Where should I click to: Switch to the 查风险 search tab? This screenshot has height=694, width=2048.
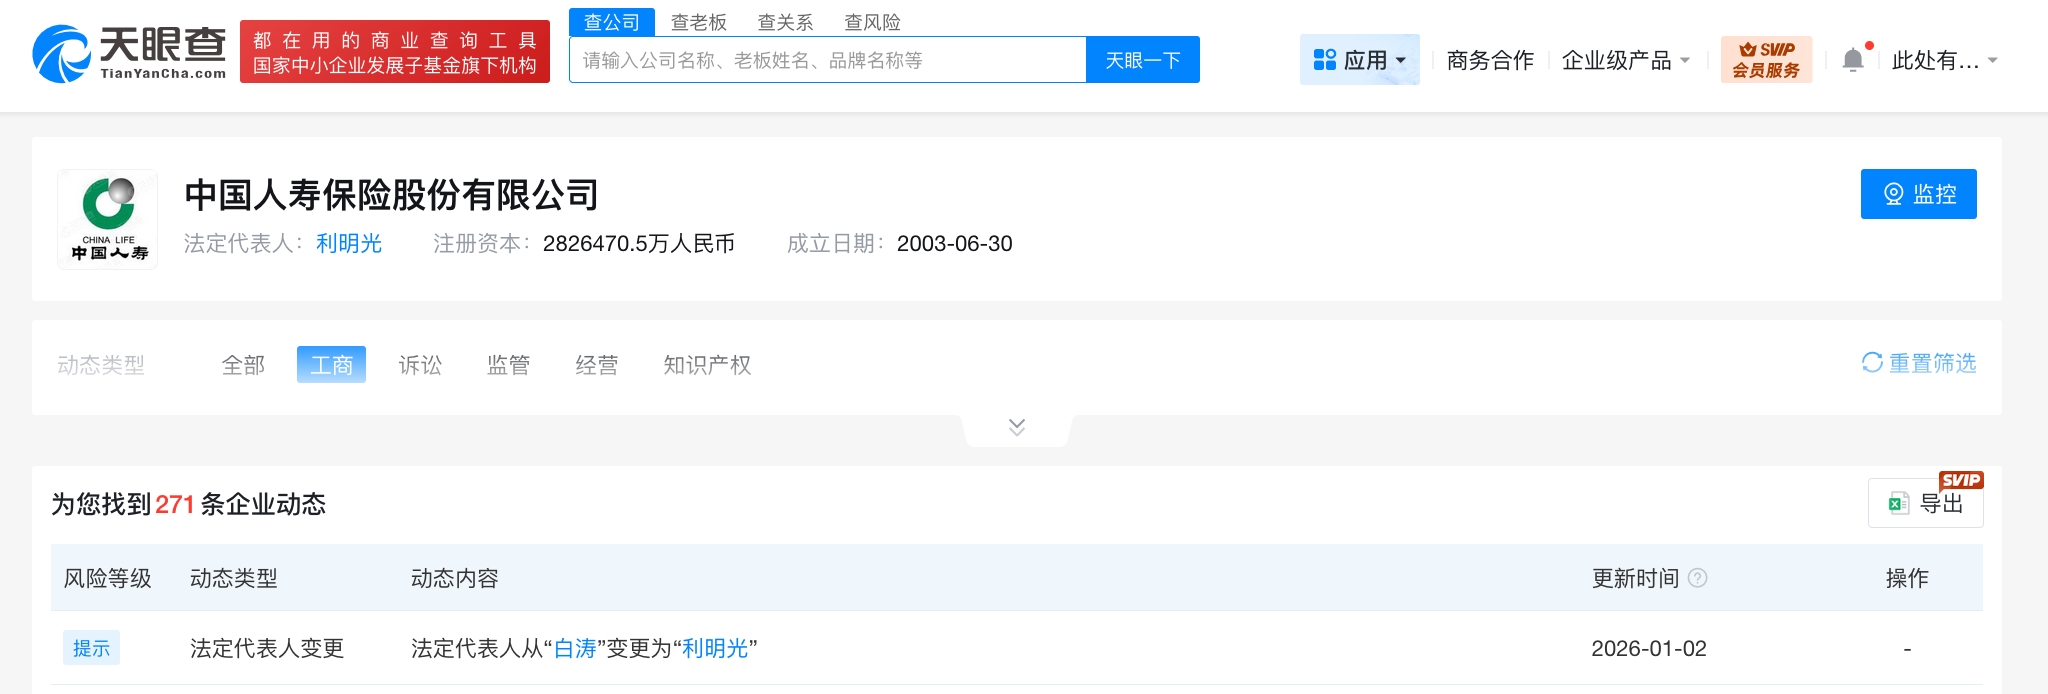[x=872, y=22]
